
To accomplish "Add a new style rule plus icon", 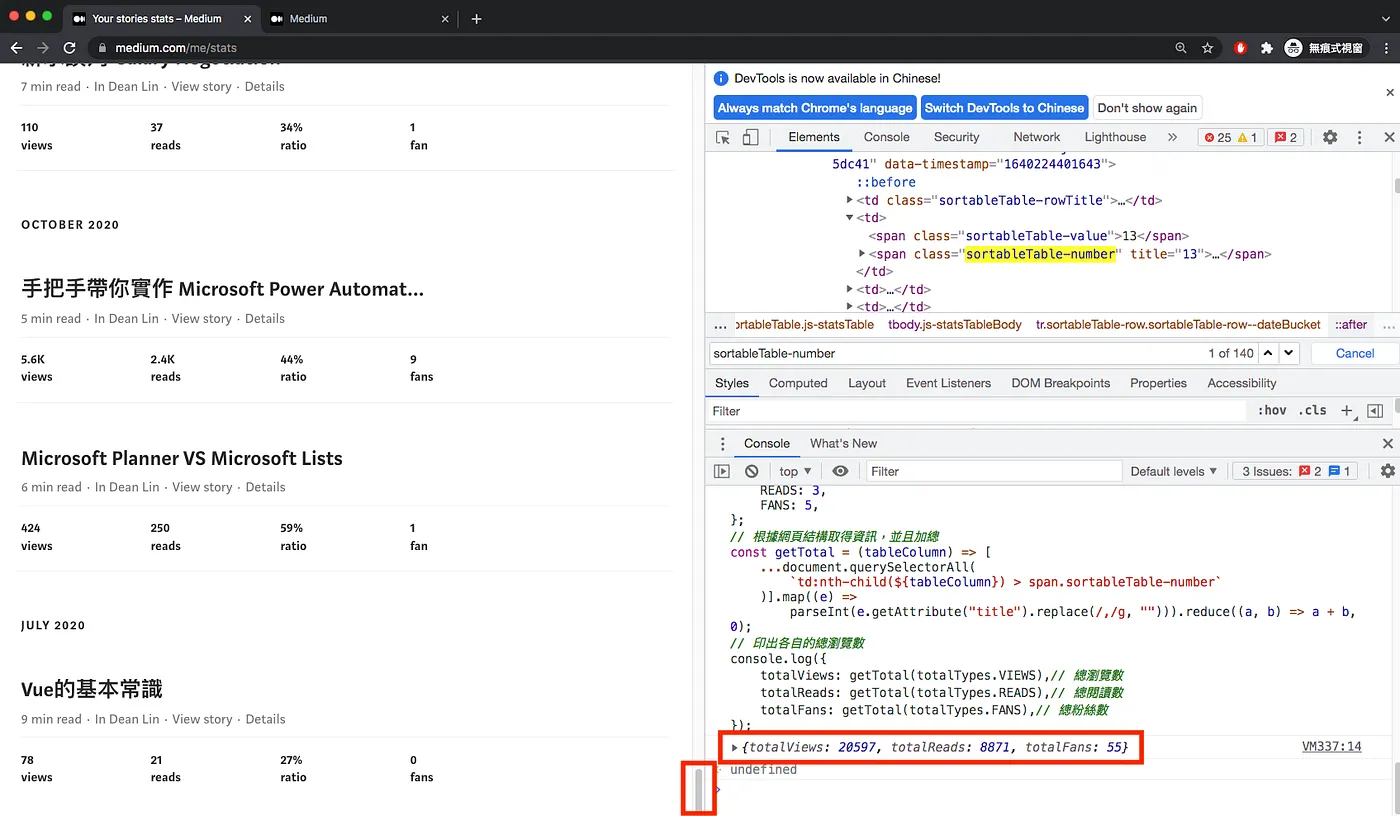I will click(1346, 411).
